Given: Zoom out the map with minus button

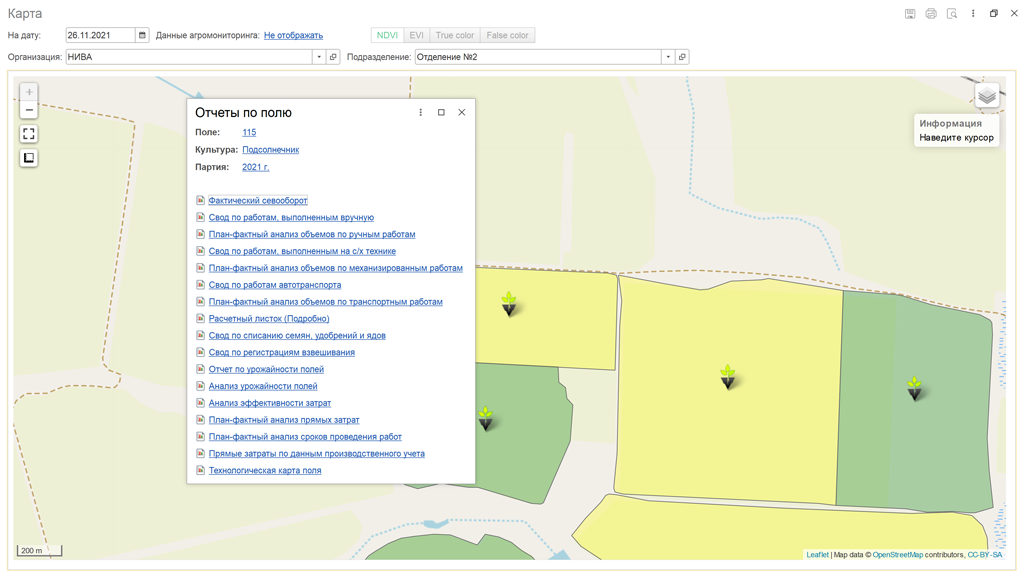Looking at the screenshot, I should [29, 110].
